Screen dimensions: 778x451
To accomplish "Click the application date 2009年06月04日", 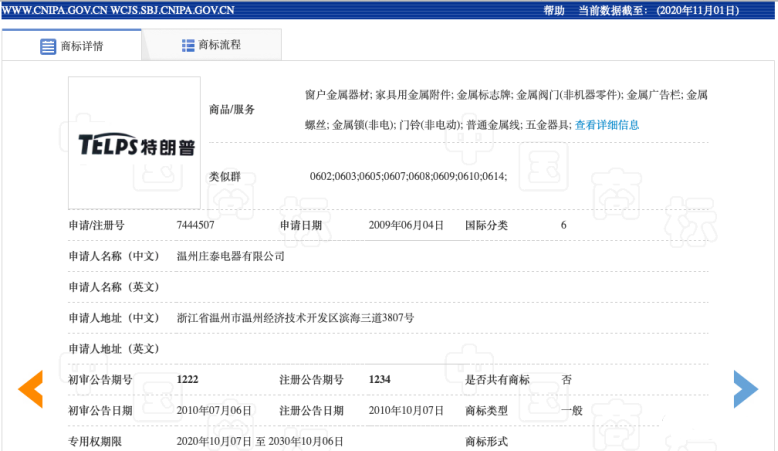I will [x=405, y=225].
